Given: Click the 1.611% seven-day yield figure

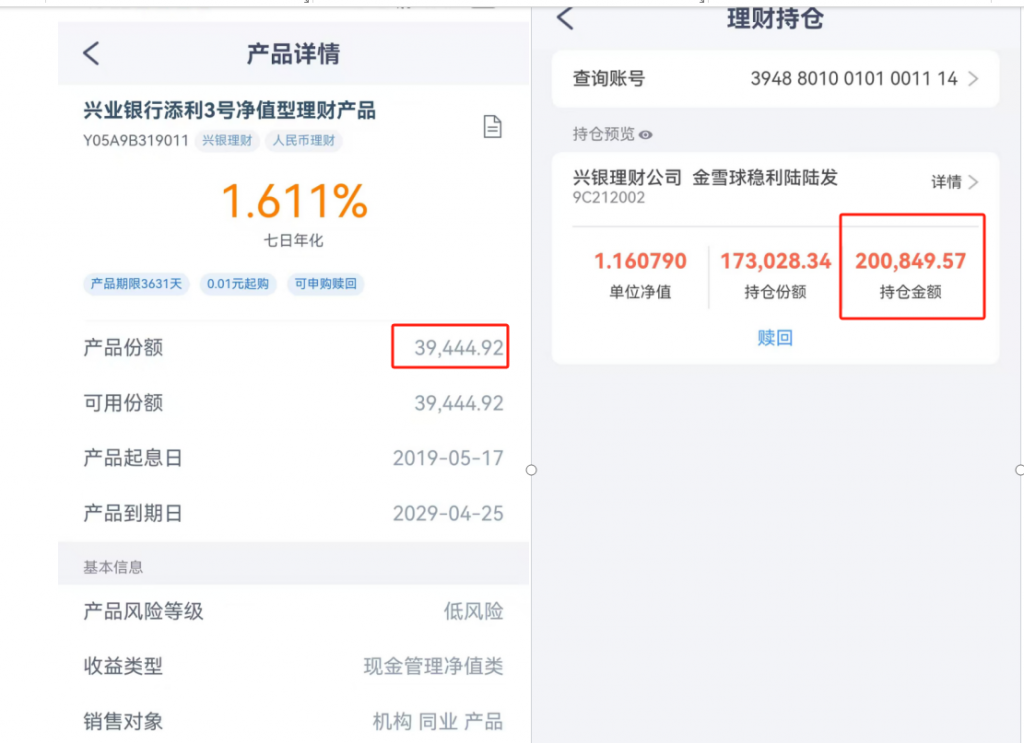Looking at the screenshot, I should coord(295,201).
